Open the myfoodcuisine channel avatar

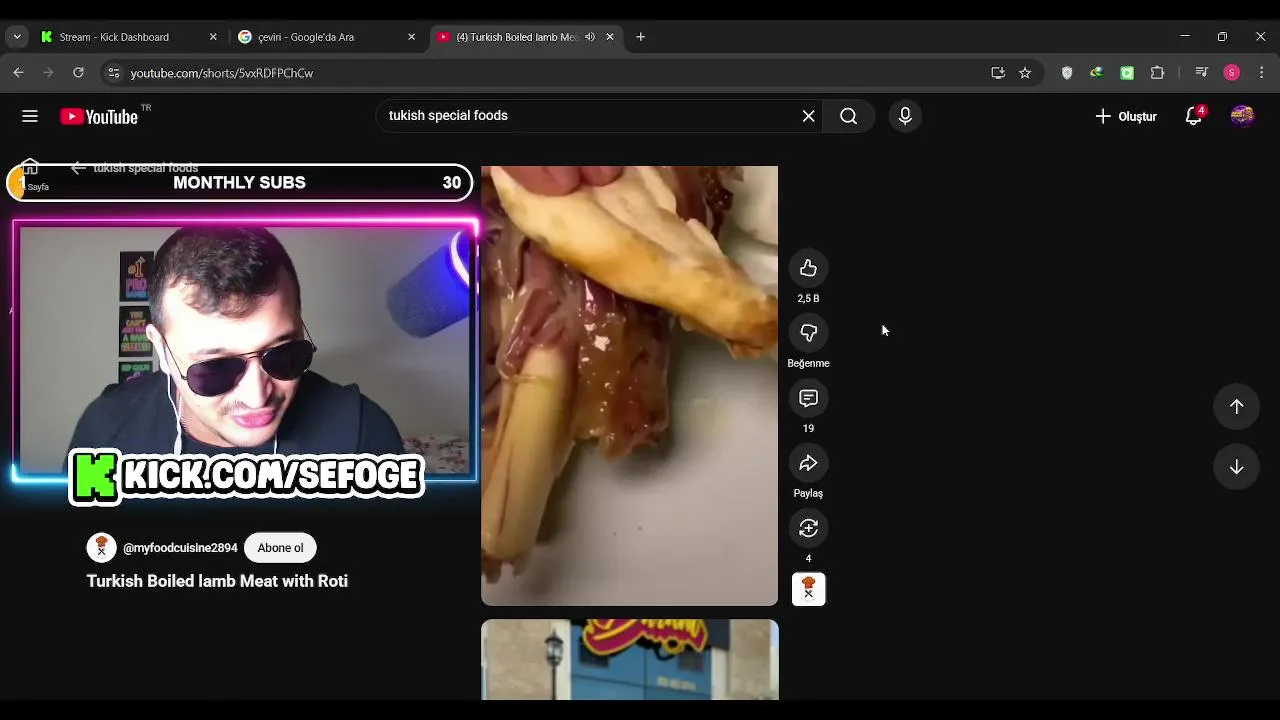pyautogui.click(x=101, y=548)
